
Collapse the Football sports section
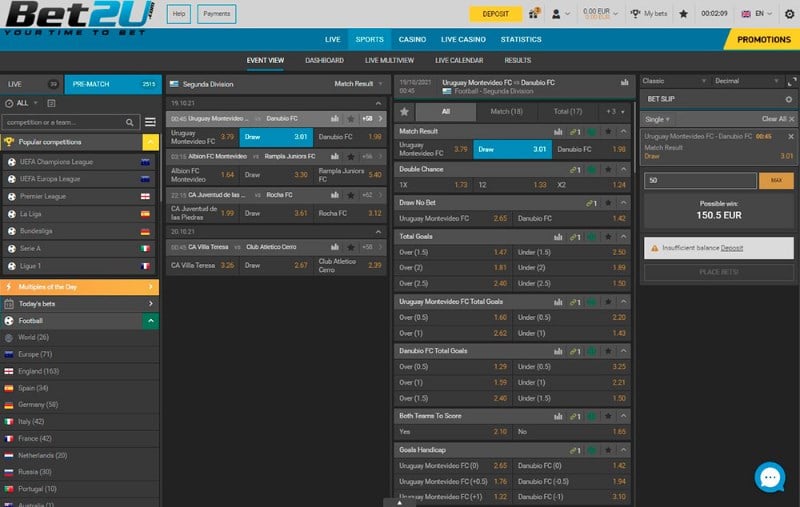coord(151,321)
